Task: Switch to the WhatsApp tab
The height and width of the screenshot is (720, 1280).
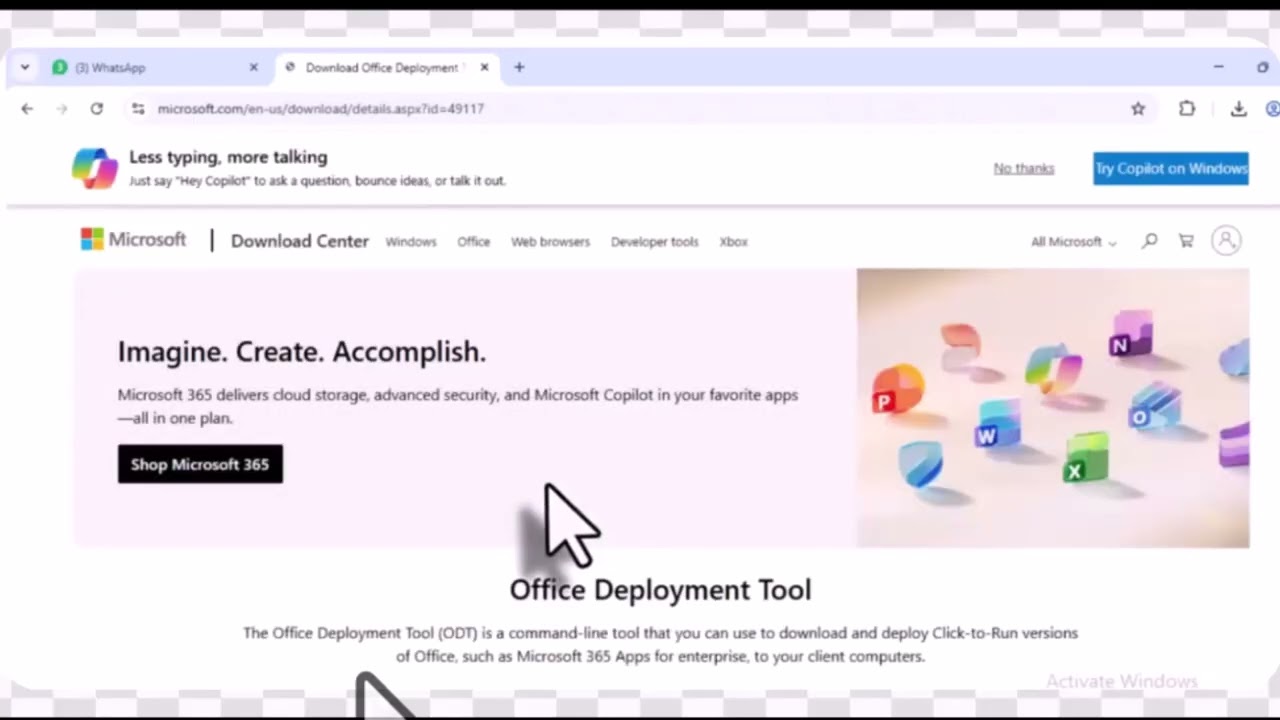Action: pyautogui.click(x=155, y=67)
